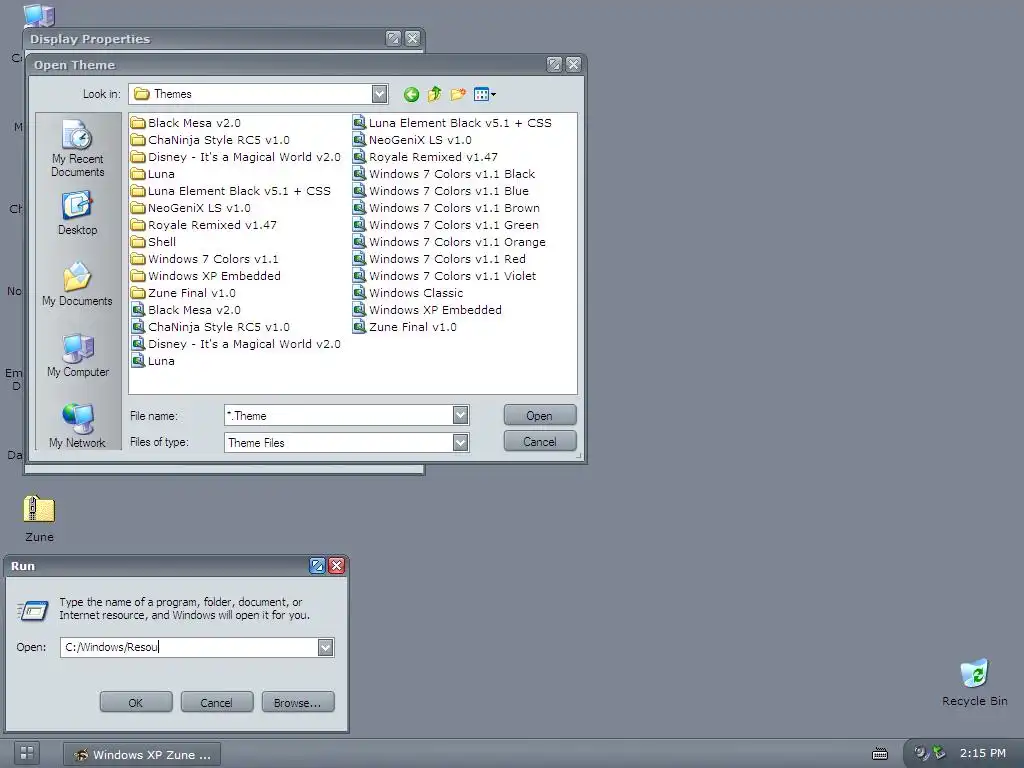Screen dimensions: 1024x768
Task: Select the Black Mesa v2.0 theme file
Action: pyautogui.click(x=185, y=310)
